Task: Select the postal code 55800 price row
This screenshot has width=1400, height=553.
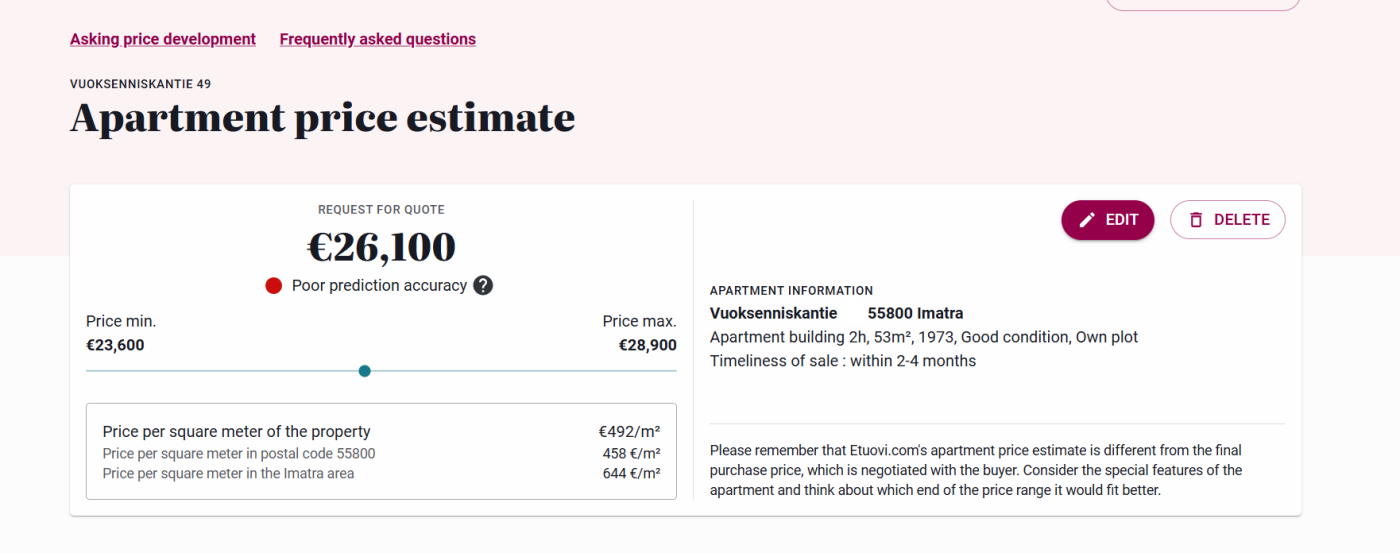Action: [x=381, y=454]
